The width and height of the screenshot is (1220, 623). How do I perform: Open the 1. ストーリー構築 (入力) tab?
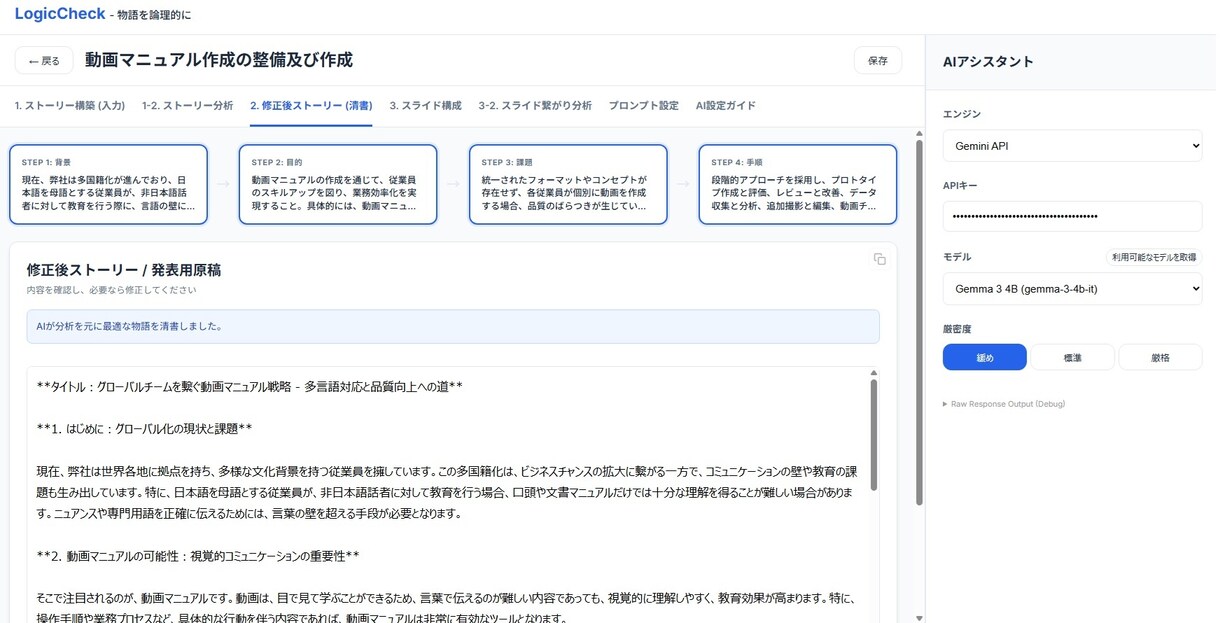point(70,106)
